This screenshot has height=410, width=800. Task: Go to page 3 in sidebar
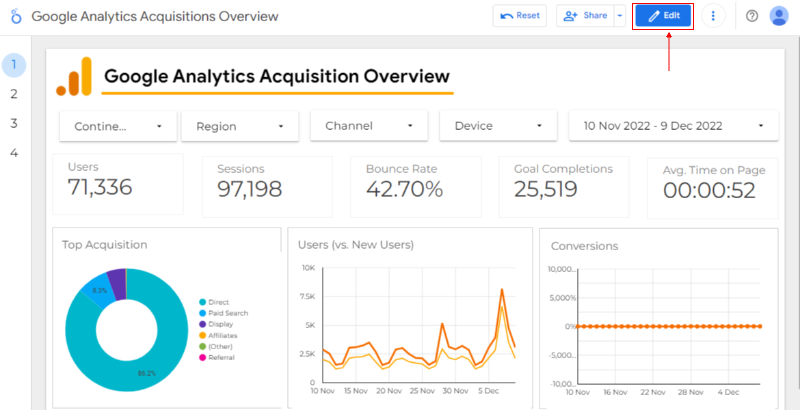14,123
